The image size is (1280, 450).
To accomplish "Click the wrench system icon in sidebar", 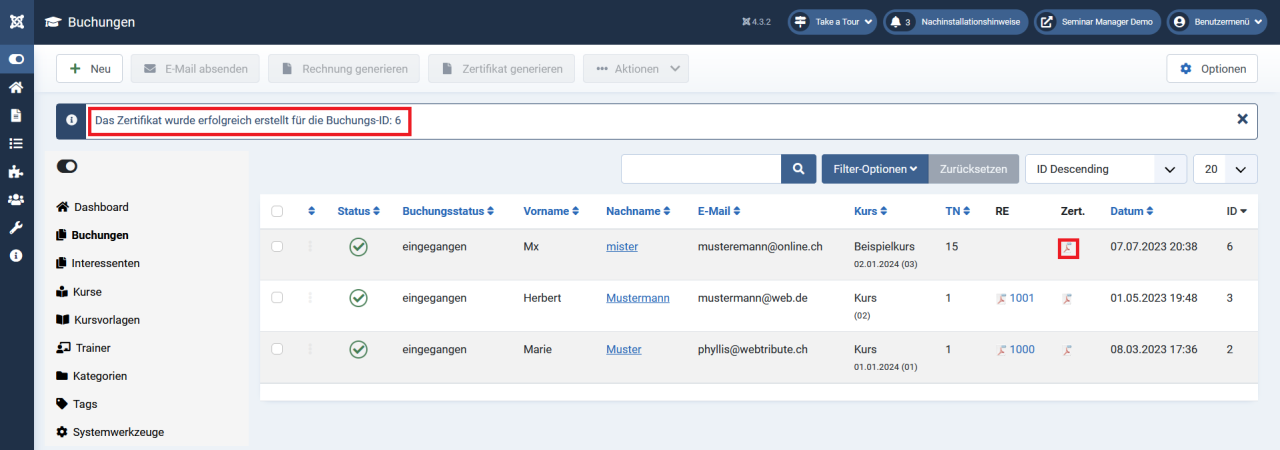I will tap(16, 227).
